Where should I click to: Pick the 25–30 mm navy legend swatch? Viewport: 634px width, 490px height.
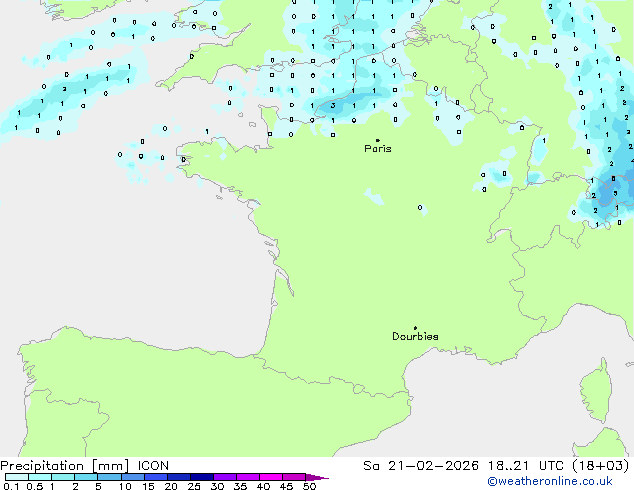[x=201, y=477]
